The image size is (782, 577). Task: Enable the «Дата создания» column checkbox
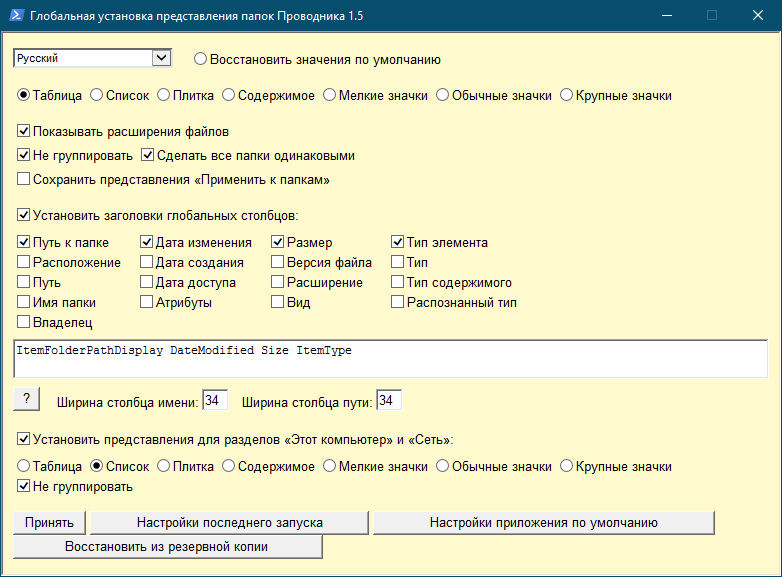coord(146,263)
